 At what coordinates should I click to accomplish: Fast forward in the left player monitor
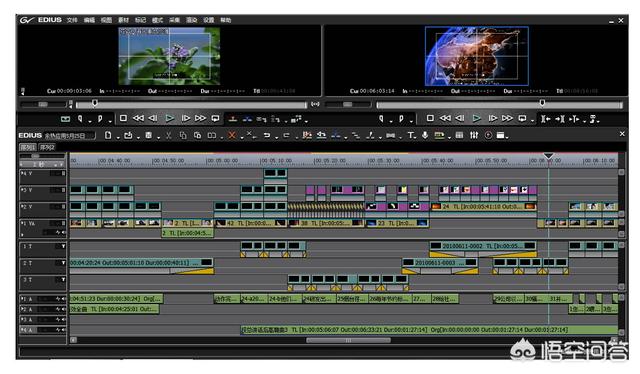pos(200,118)
